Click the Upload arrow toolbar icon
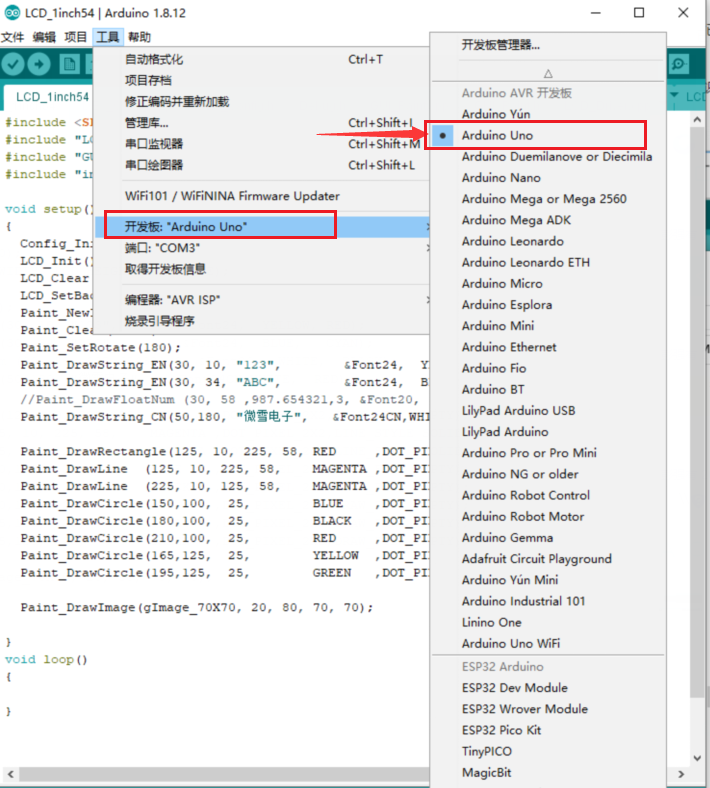 pyautogui.click(x=39, y=64)
